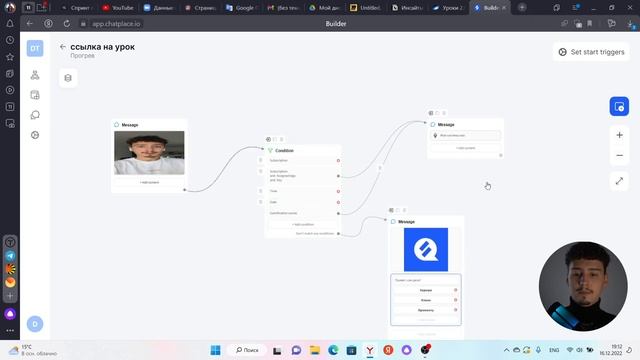Open the chats bubble icon in app sidebar
Image resolution: width=640 pixels, height=360 pixels.
(35, 115)
